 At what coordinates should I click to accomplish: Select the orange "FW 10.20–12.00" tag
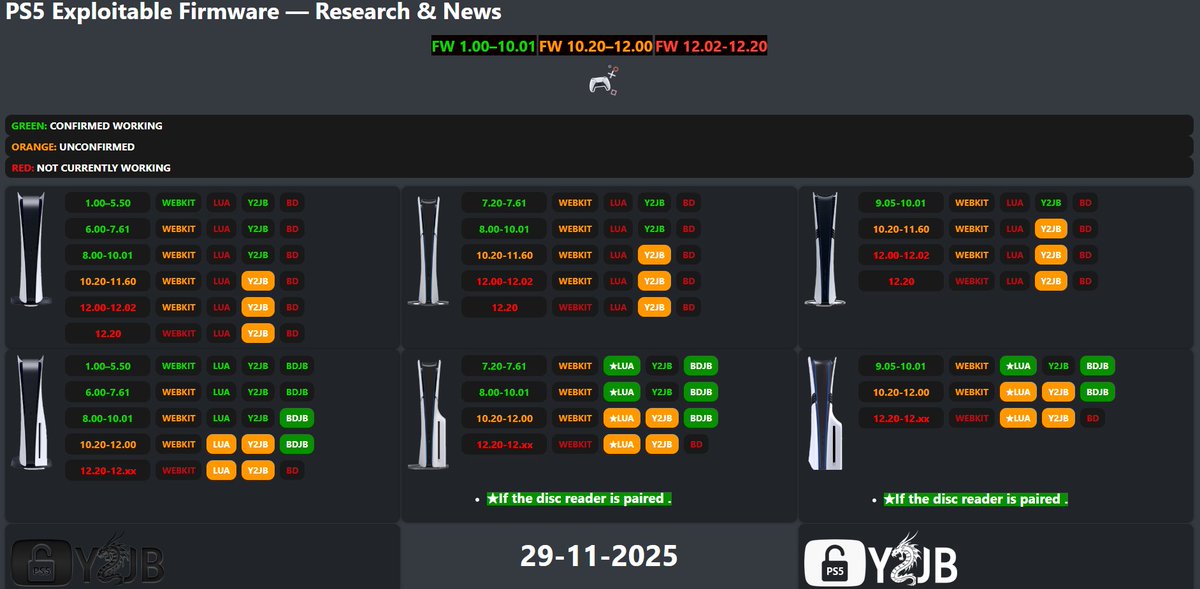[x=595, y=46]
